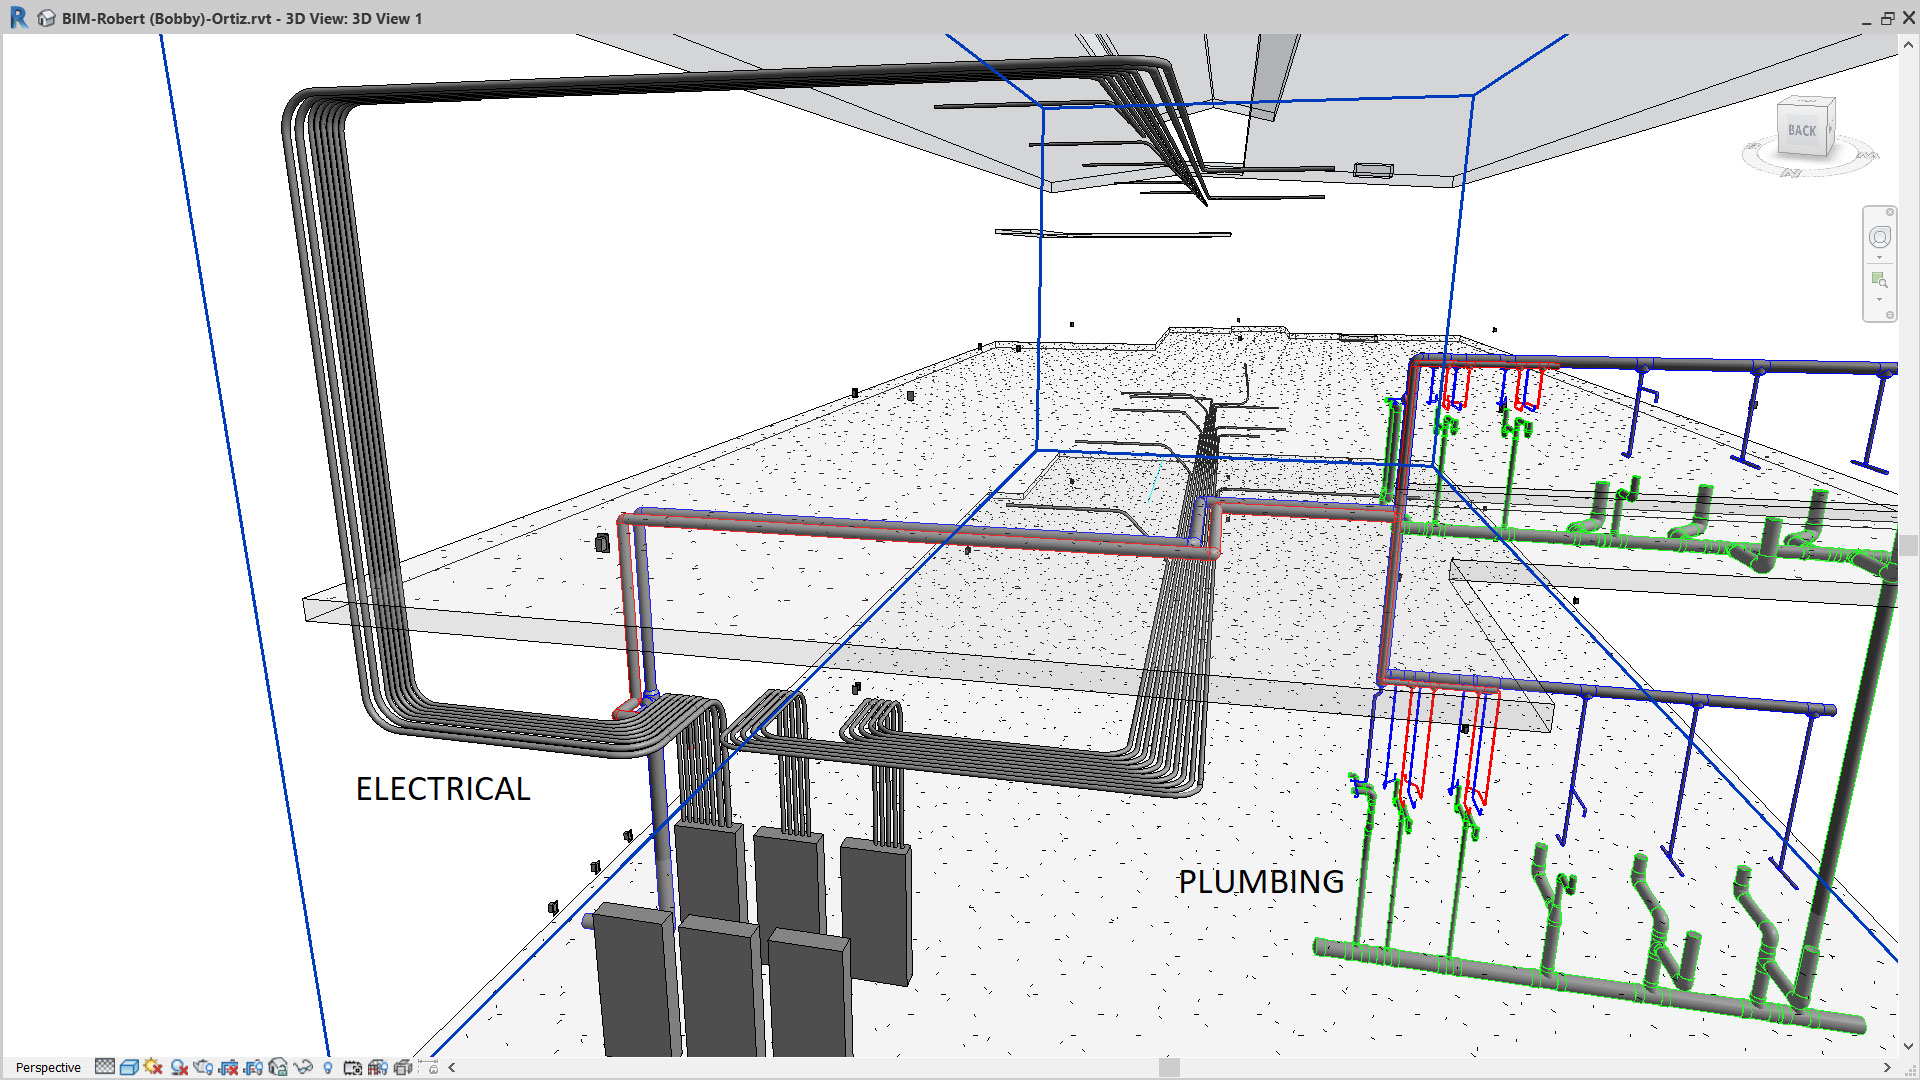1920x1080 pixels.
Task: Click Reveal Hidden Elements lightbulb
Action: (x=328, y=1067)
